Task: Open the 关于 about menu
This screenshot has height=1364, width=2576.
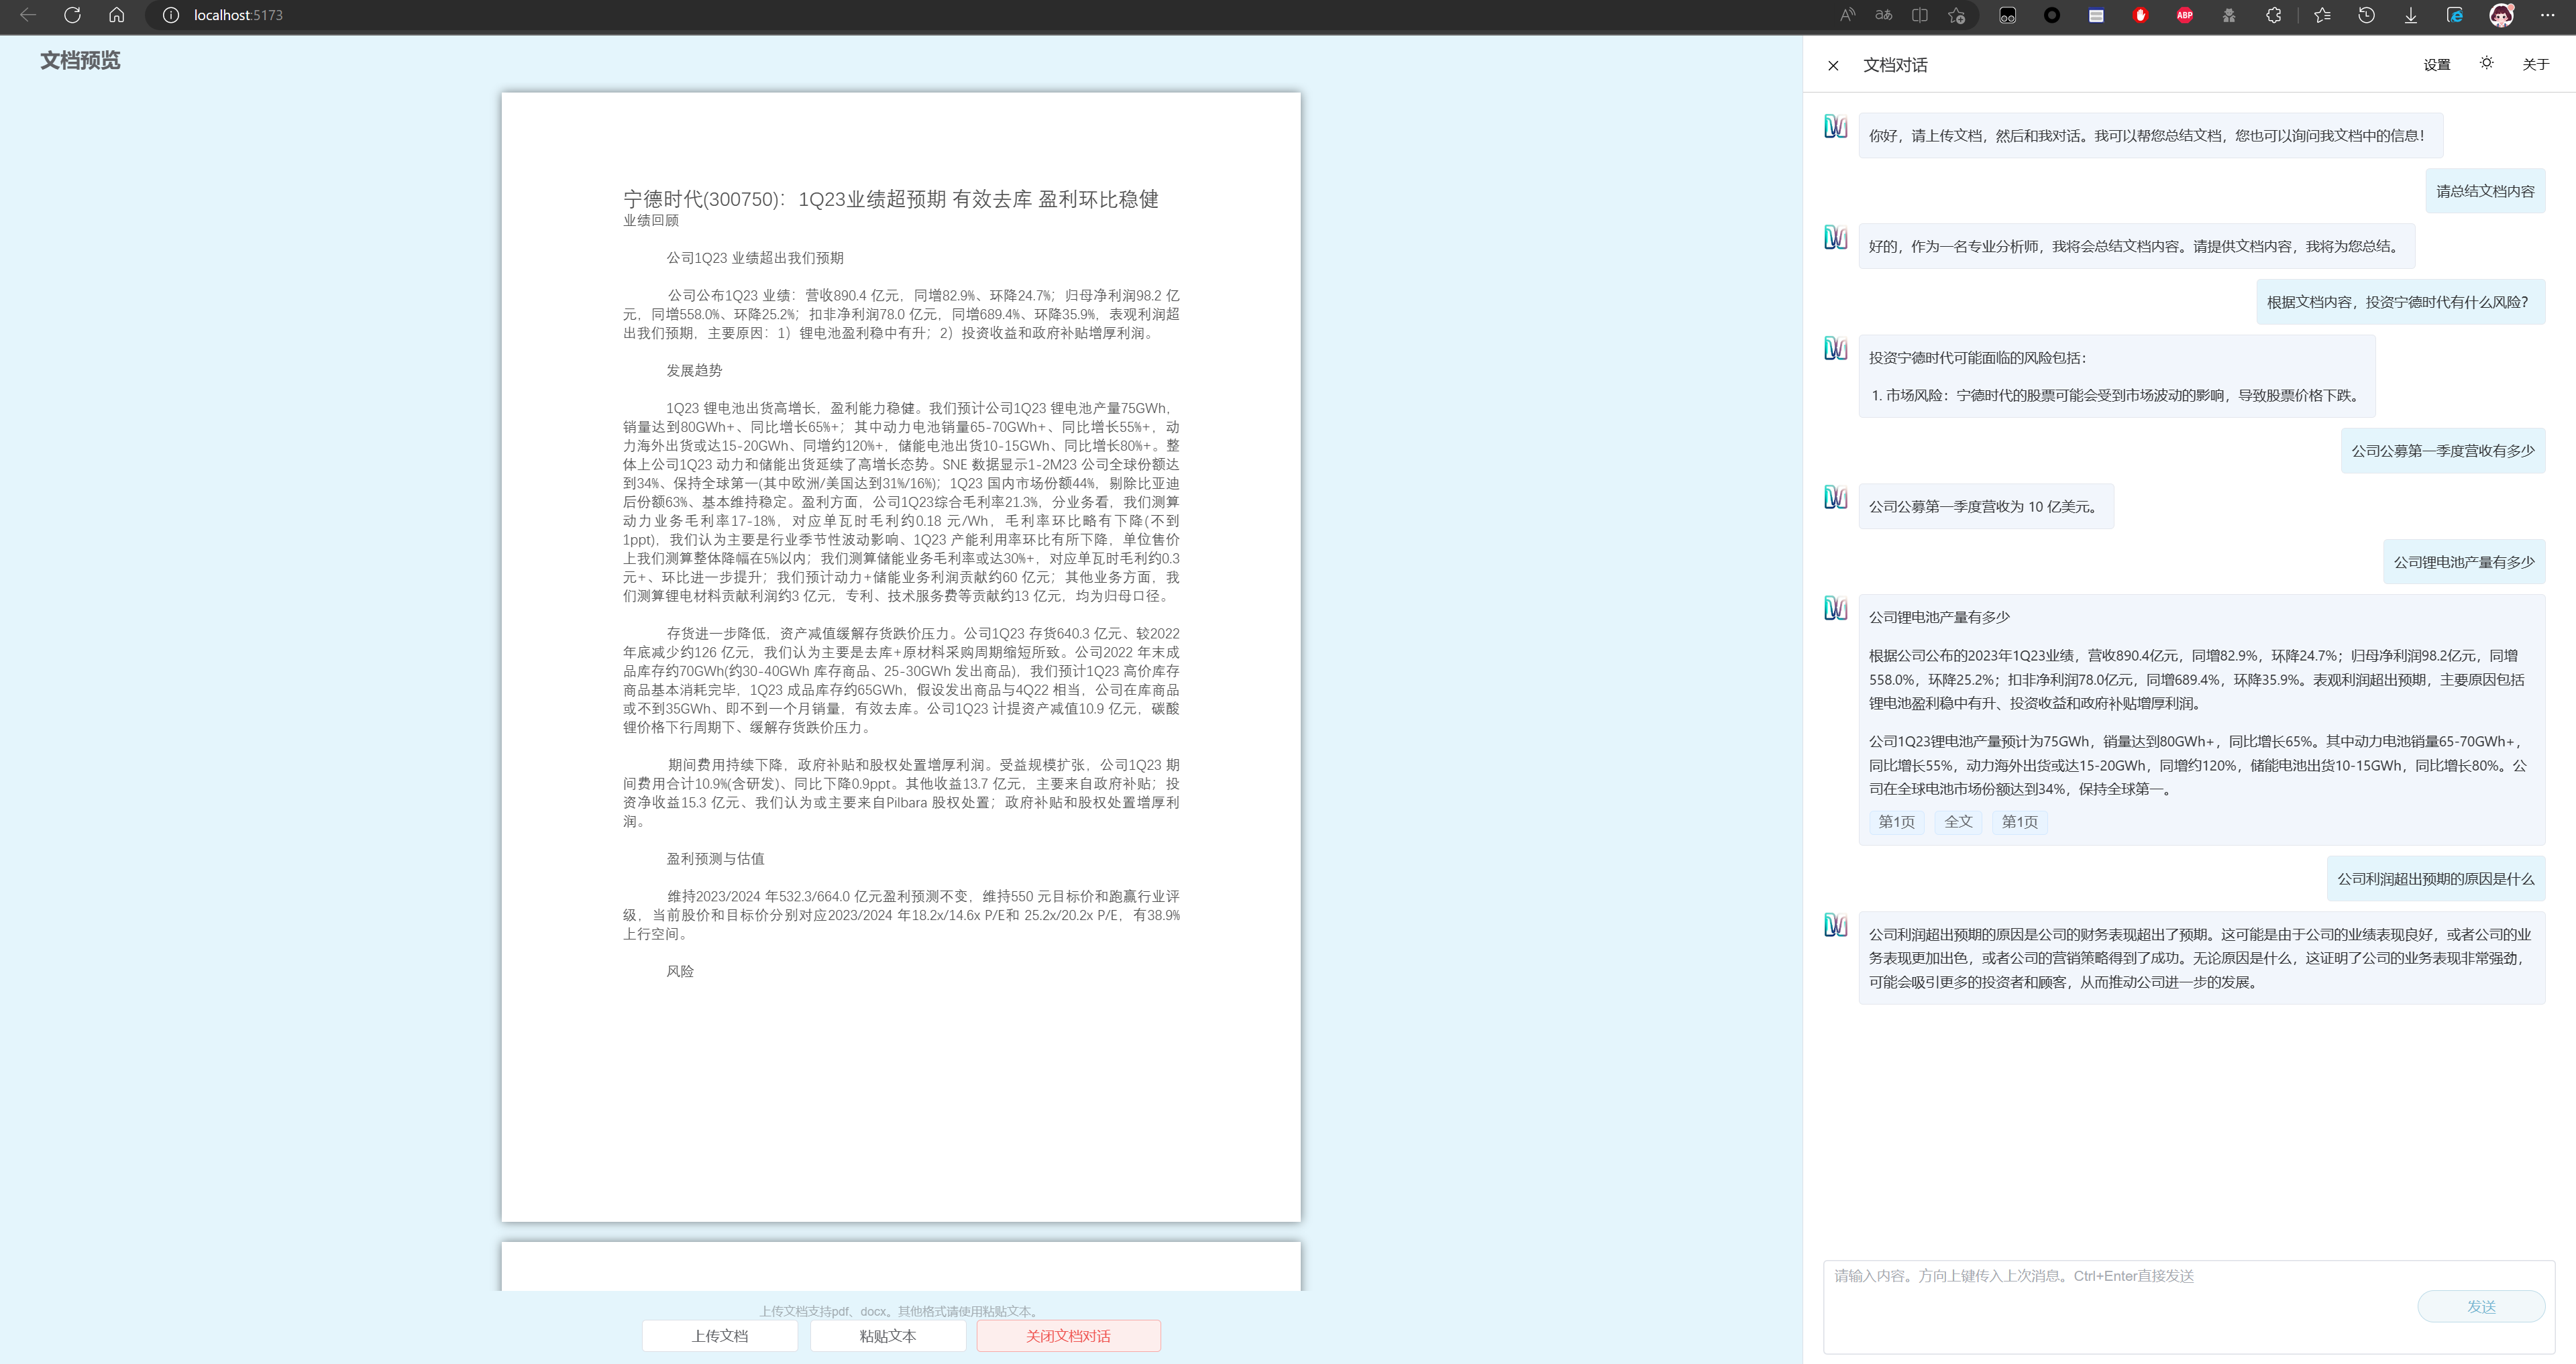Action: click(x=2535, y=65)
